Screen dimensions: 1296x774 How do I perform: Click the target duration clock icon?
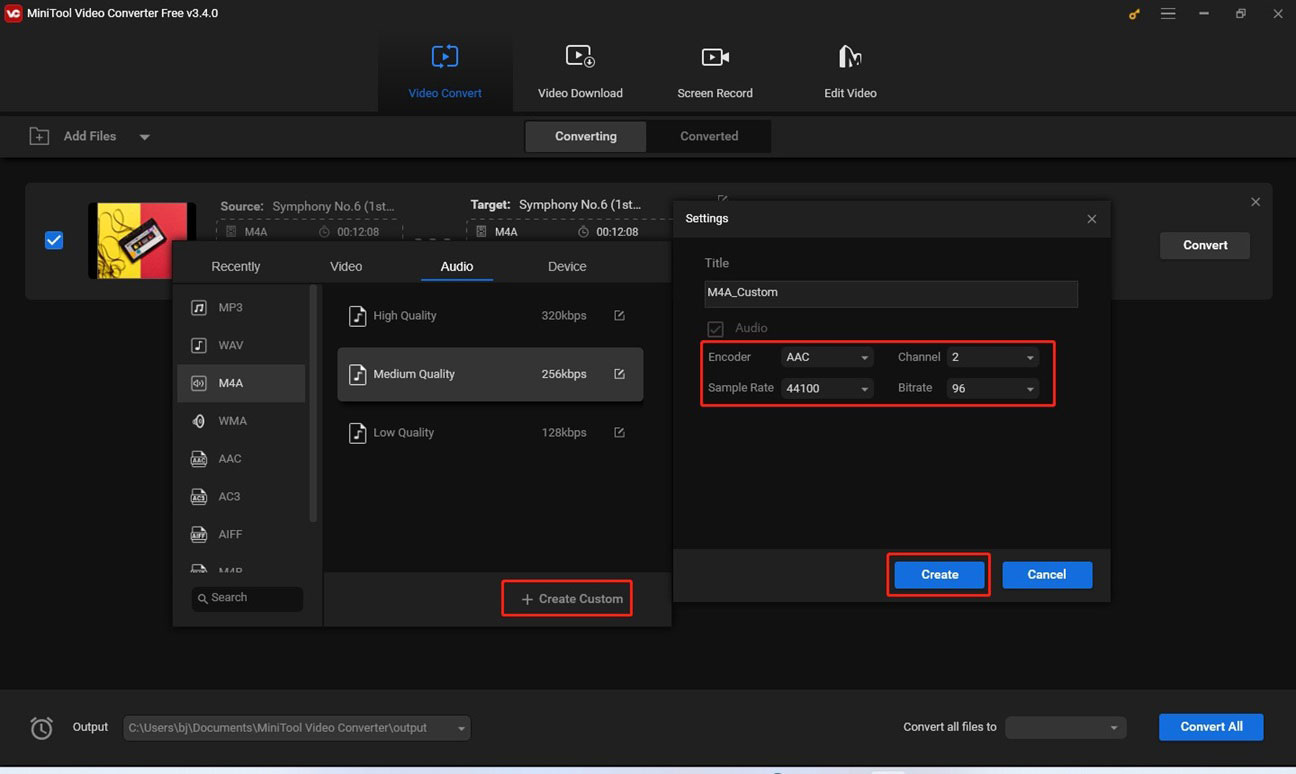(x=584, y=232)
